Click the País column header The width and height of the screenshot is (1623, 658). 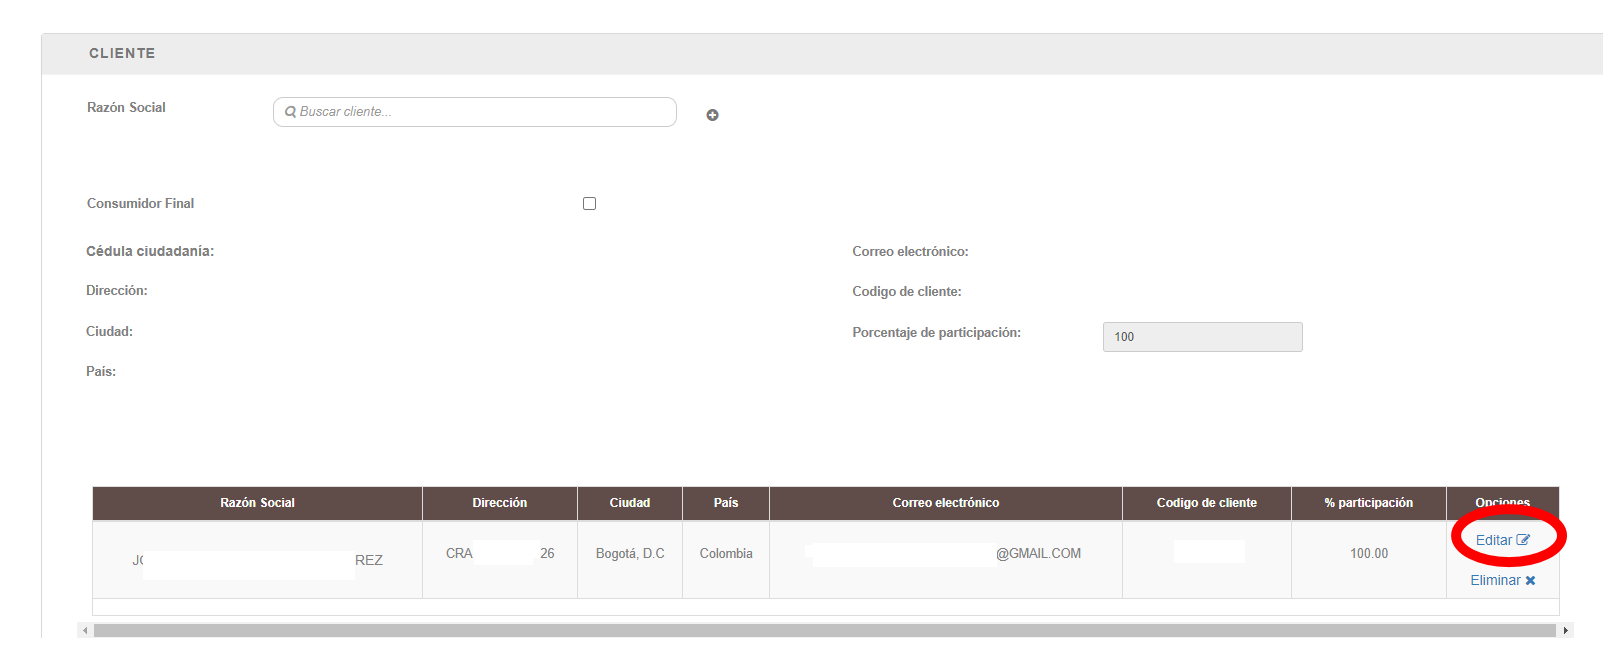pos(726,503)
